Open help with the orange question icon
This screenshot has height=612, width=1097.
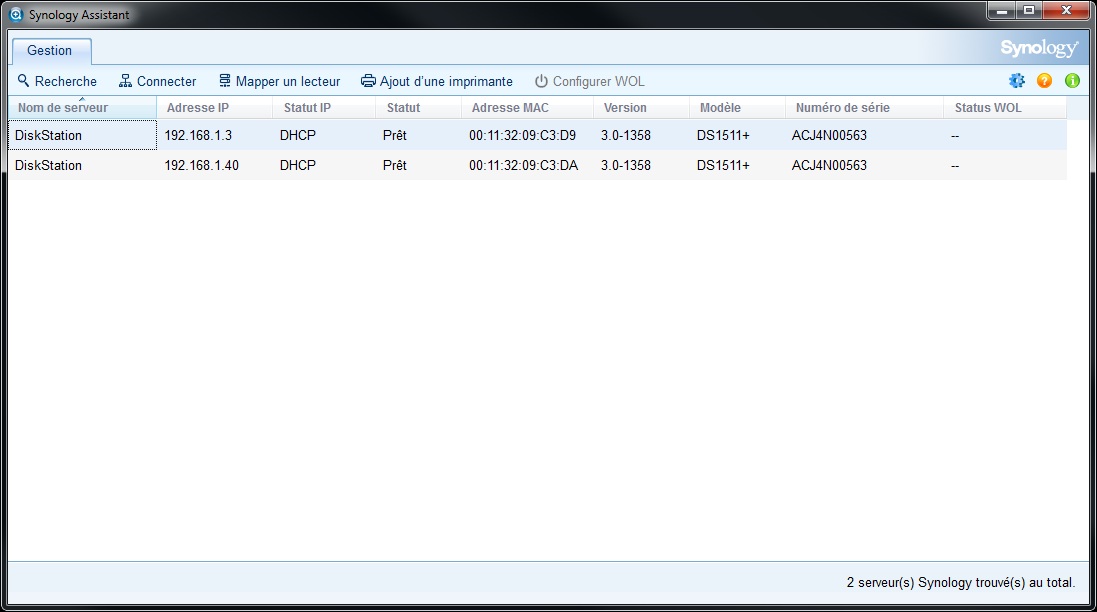point(1045,80)
